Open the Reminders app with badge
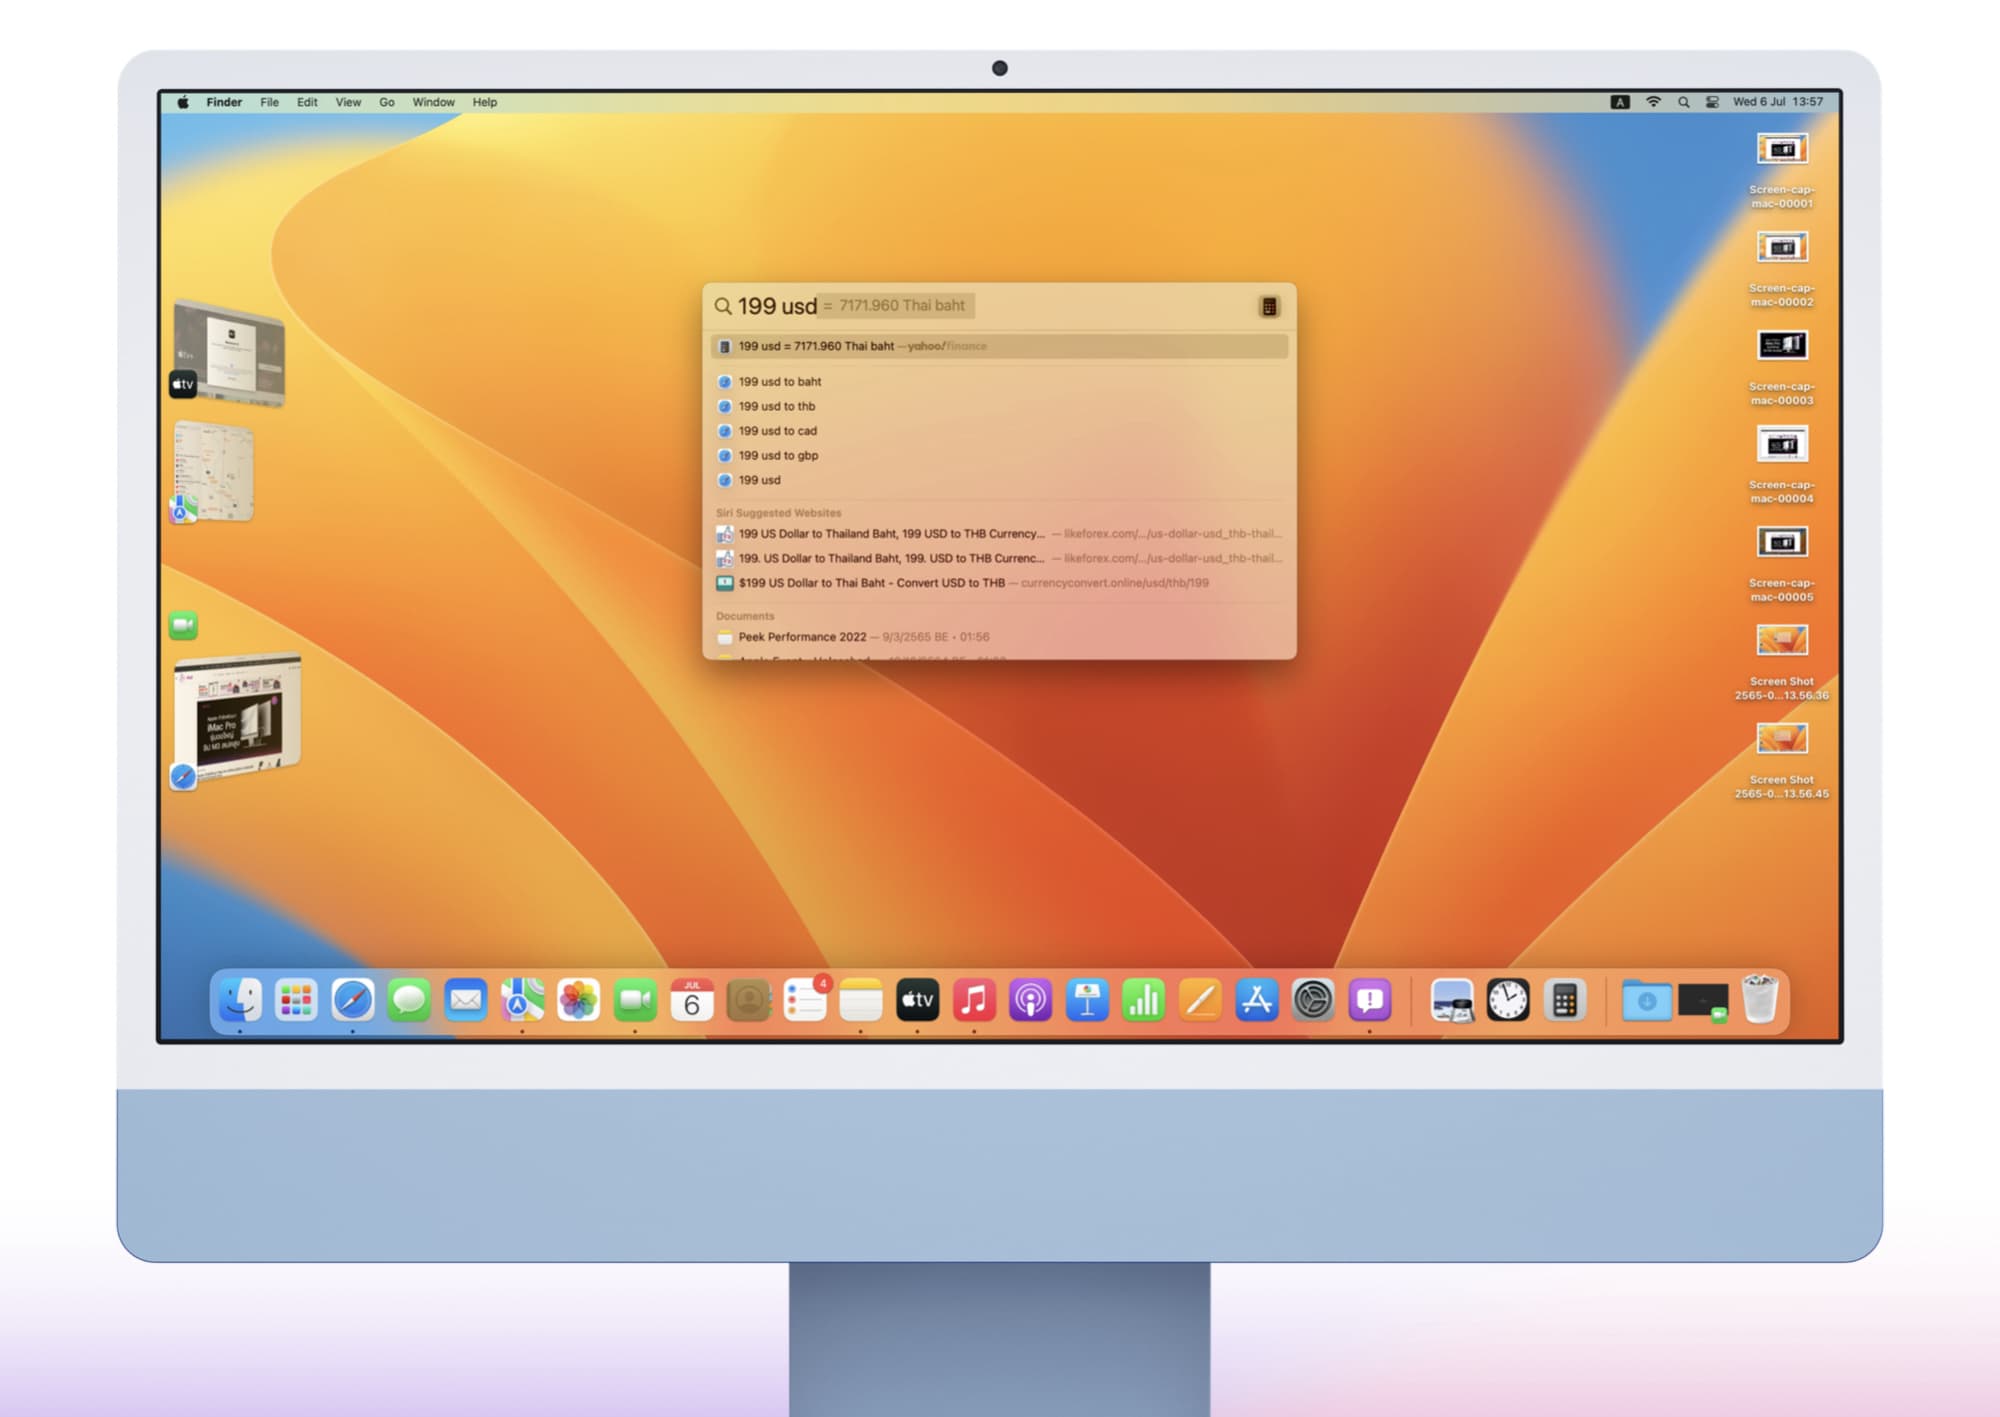The width and height of the screenshot is (2000, 1417). click(805, 999)
